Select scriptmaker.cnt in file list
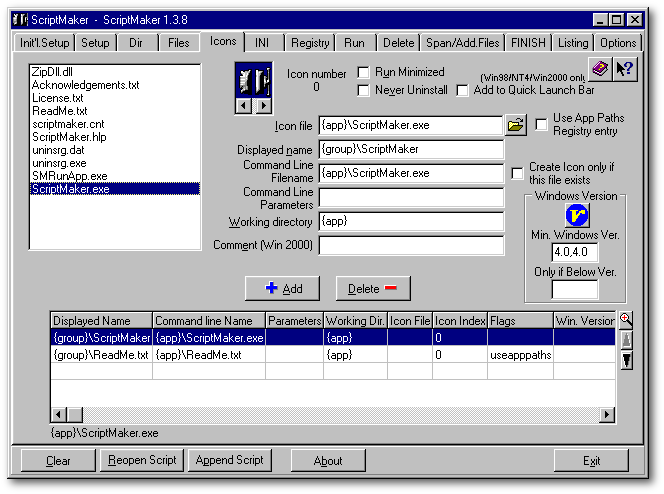Image resolution: width=664 pixels, height=494 pixels. point(115,124)
